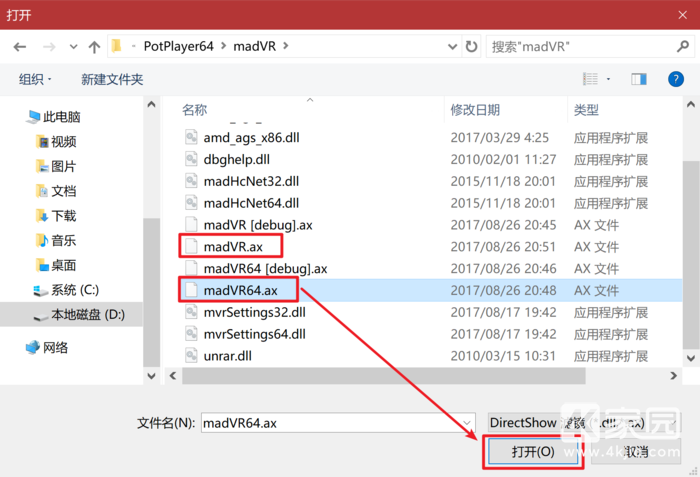Expand the view options dropdown arrow
This screenshot has height=477, width=700.
click(609, 79)
